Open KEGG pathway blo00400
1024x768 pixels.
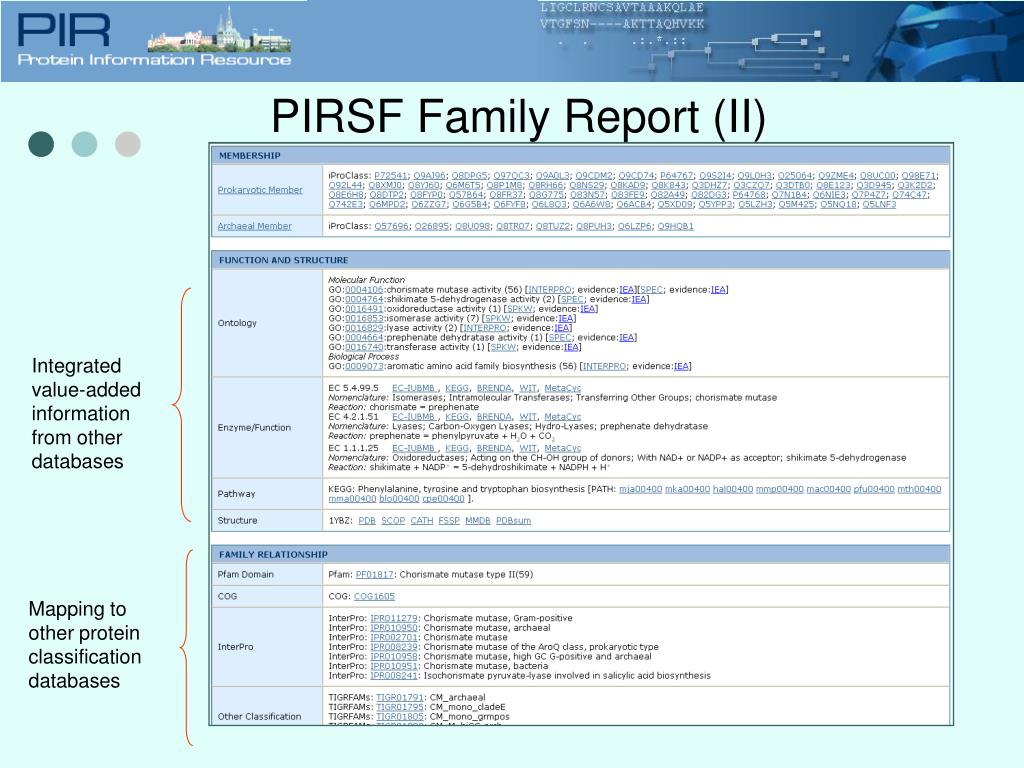pos(399,499)
